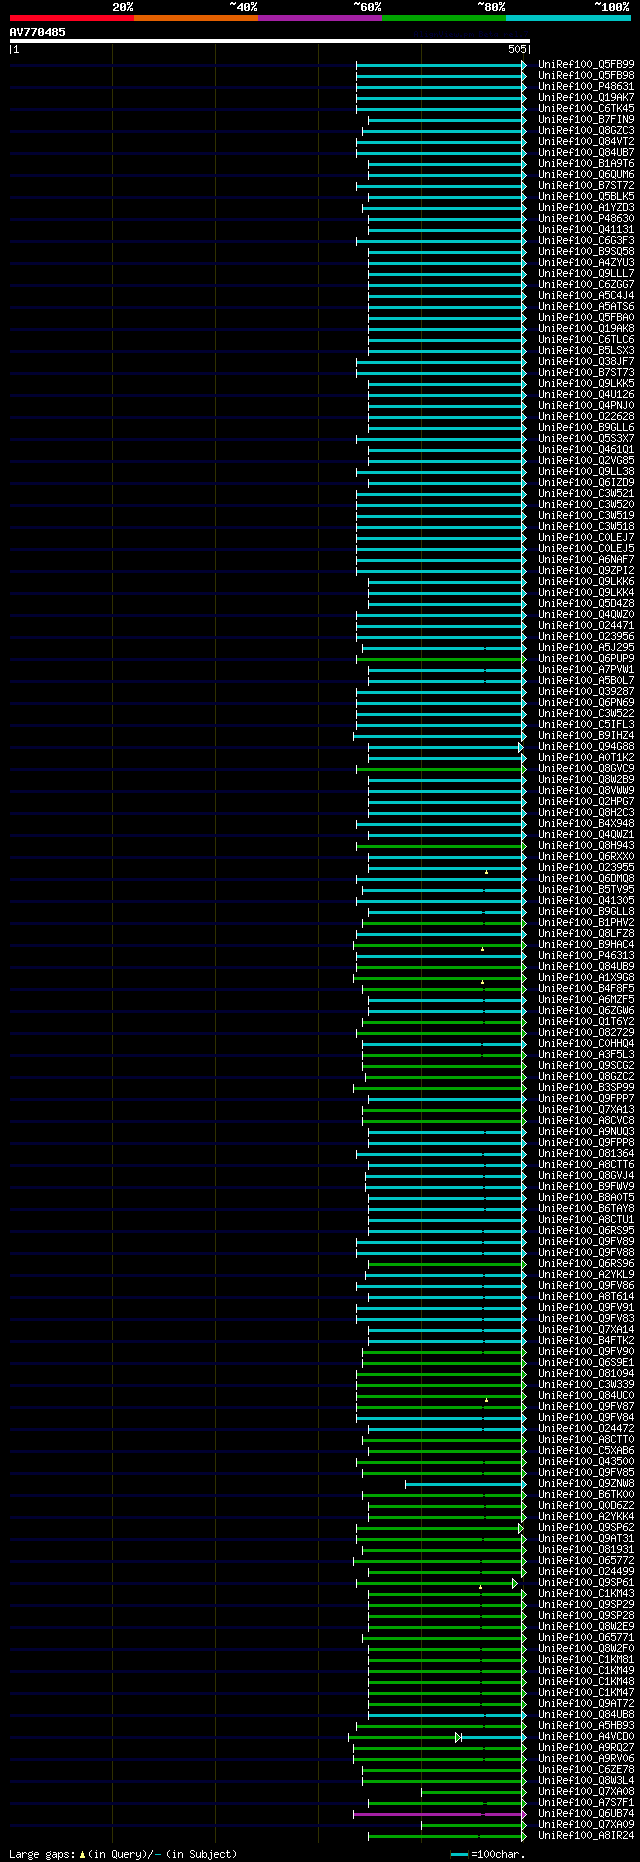Select hit label UniRef100_C3W521
Screen dimensions: 640x1862
586,493
